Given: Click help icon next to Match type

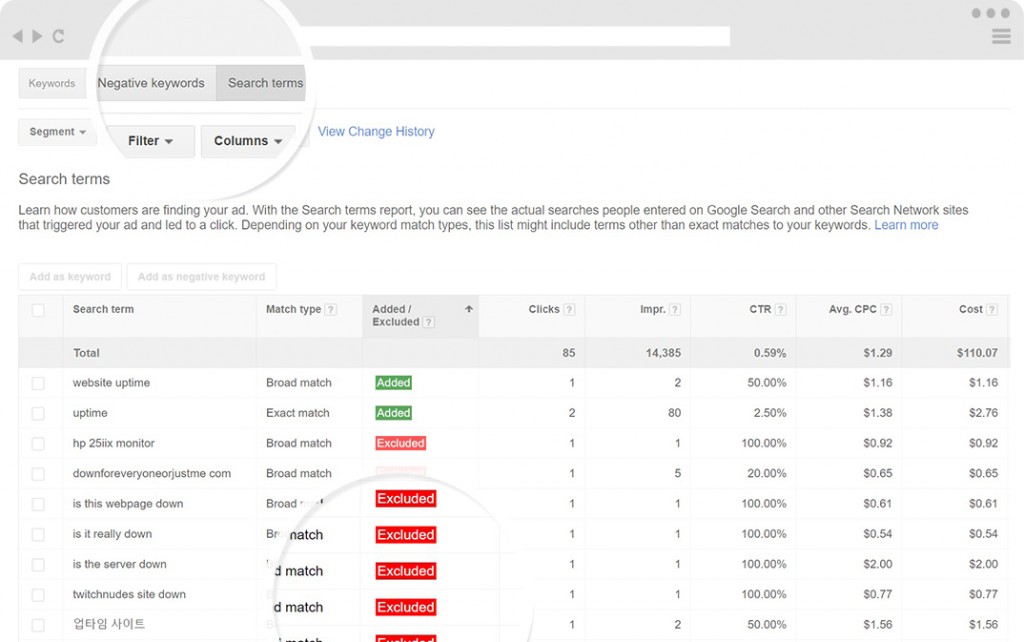Looking at the screenshot, I should pos(331,310).
